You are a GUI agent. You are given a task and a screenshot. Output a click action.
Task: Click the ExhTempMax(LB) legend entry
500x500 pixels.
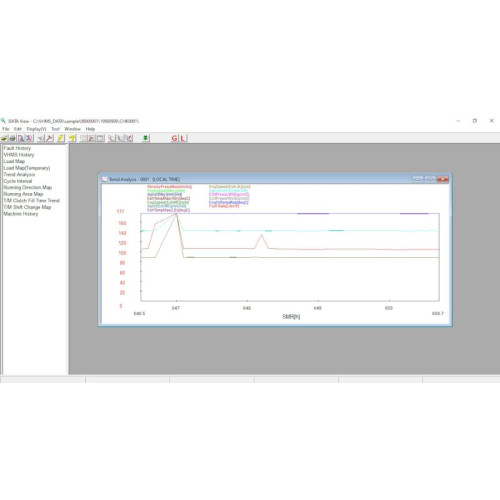pyautogui.click(x=168, y=210)
